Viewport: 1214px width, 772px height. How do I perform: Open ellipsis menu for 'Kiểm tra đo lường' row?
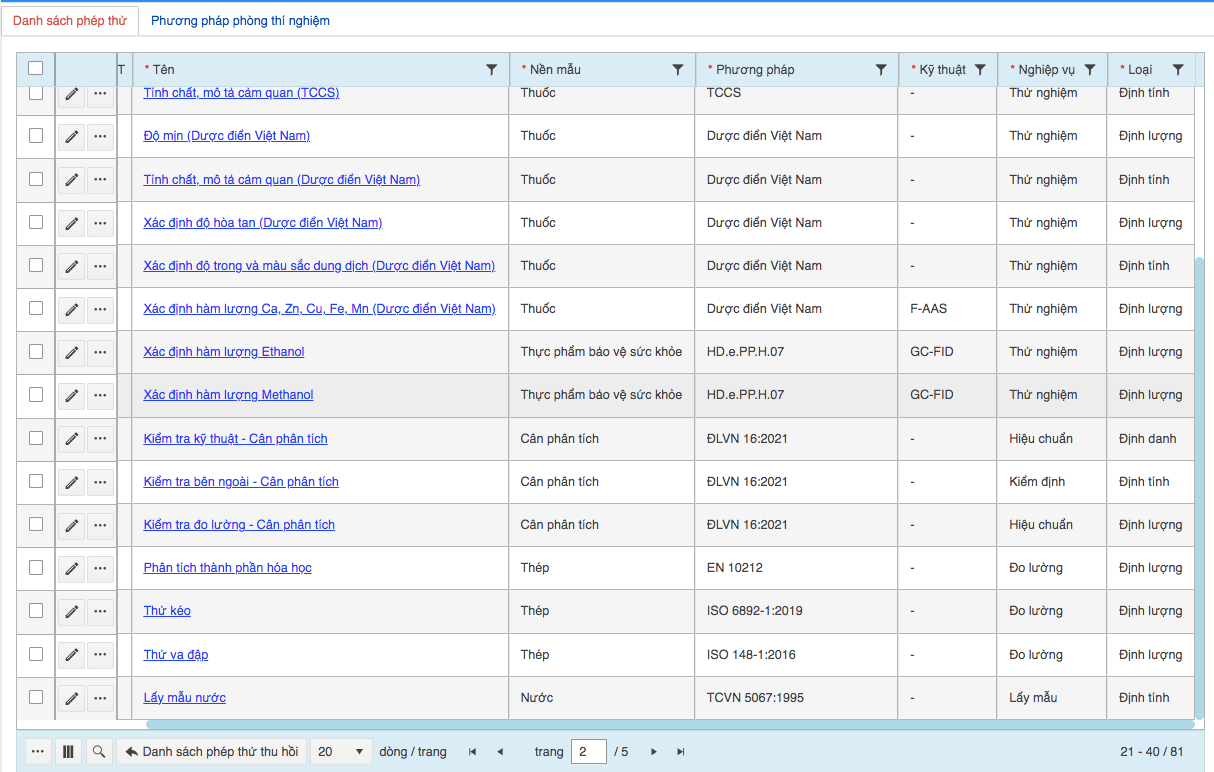(x=100, y=526)
